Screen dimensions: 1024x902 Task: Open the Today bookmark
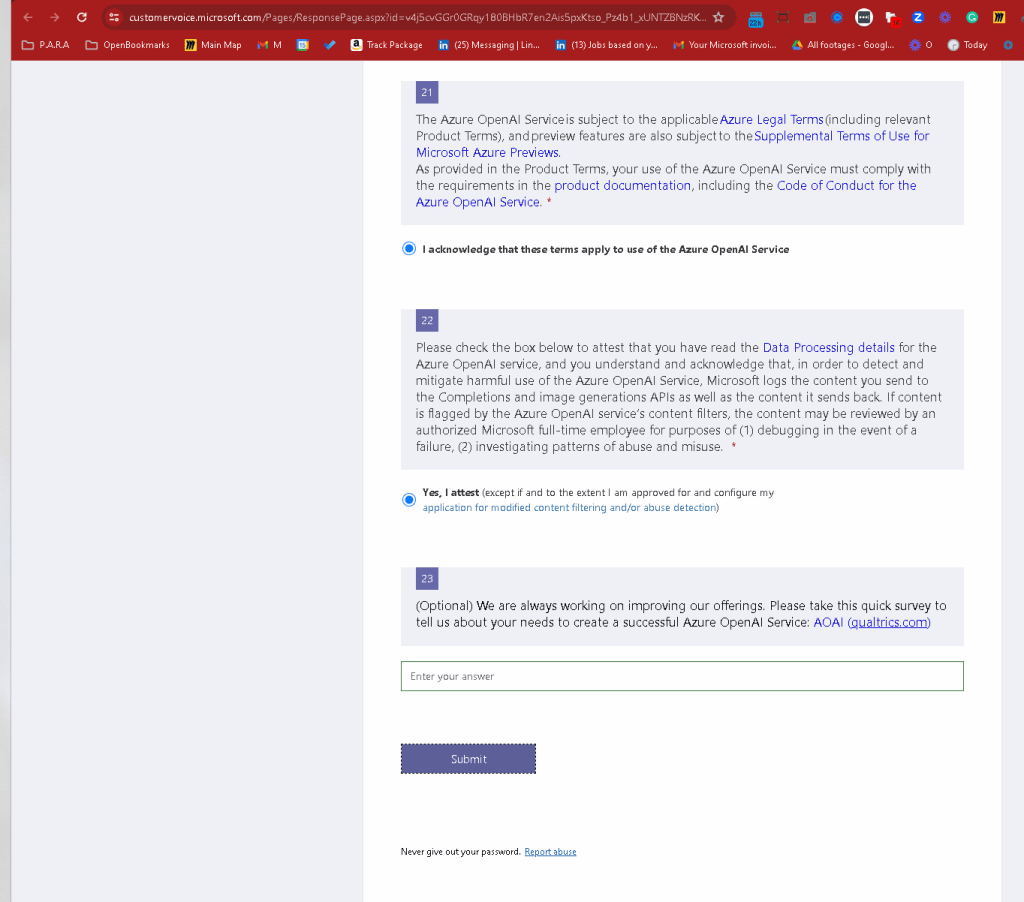tap(967, 45)
